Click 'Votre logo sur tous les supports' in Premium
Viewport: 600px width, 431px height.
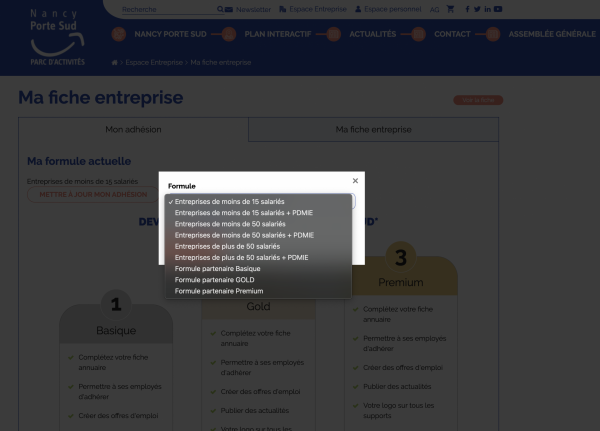point(399,410)
